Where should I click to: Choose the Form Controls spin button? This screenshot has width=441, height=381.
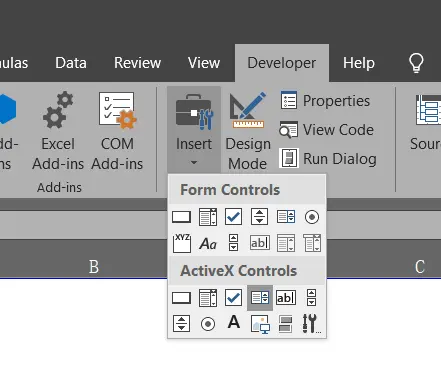260,217
